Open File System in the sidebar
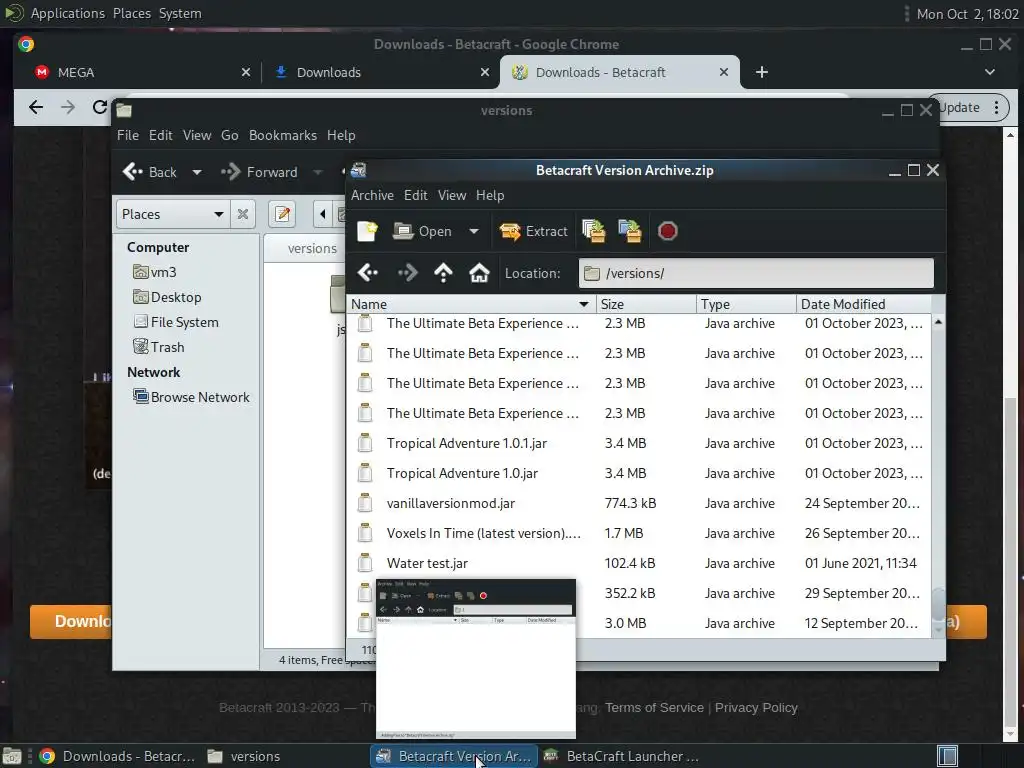This screenshot has width=1024, height=768. point(176,322)
